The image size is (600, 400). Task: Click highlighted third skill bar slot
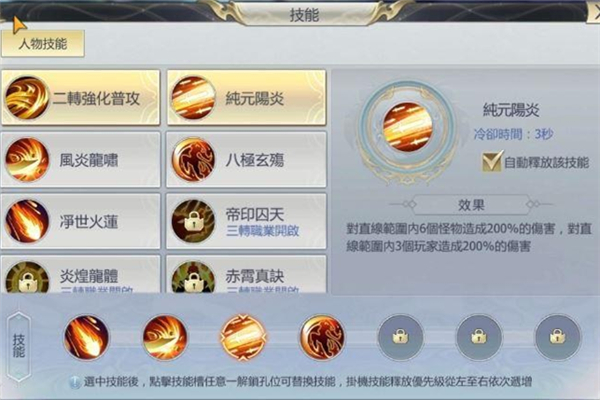243,338
